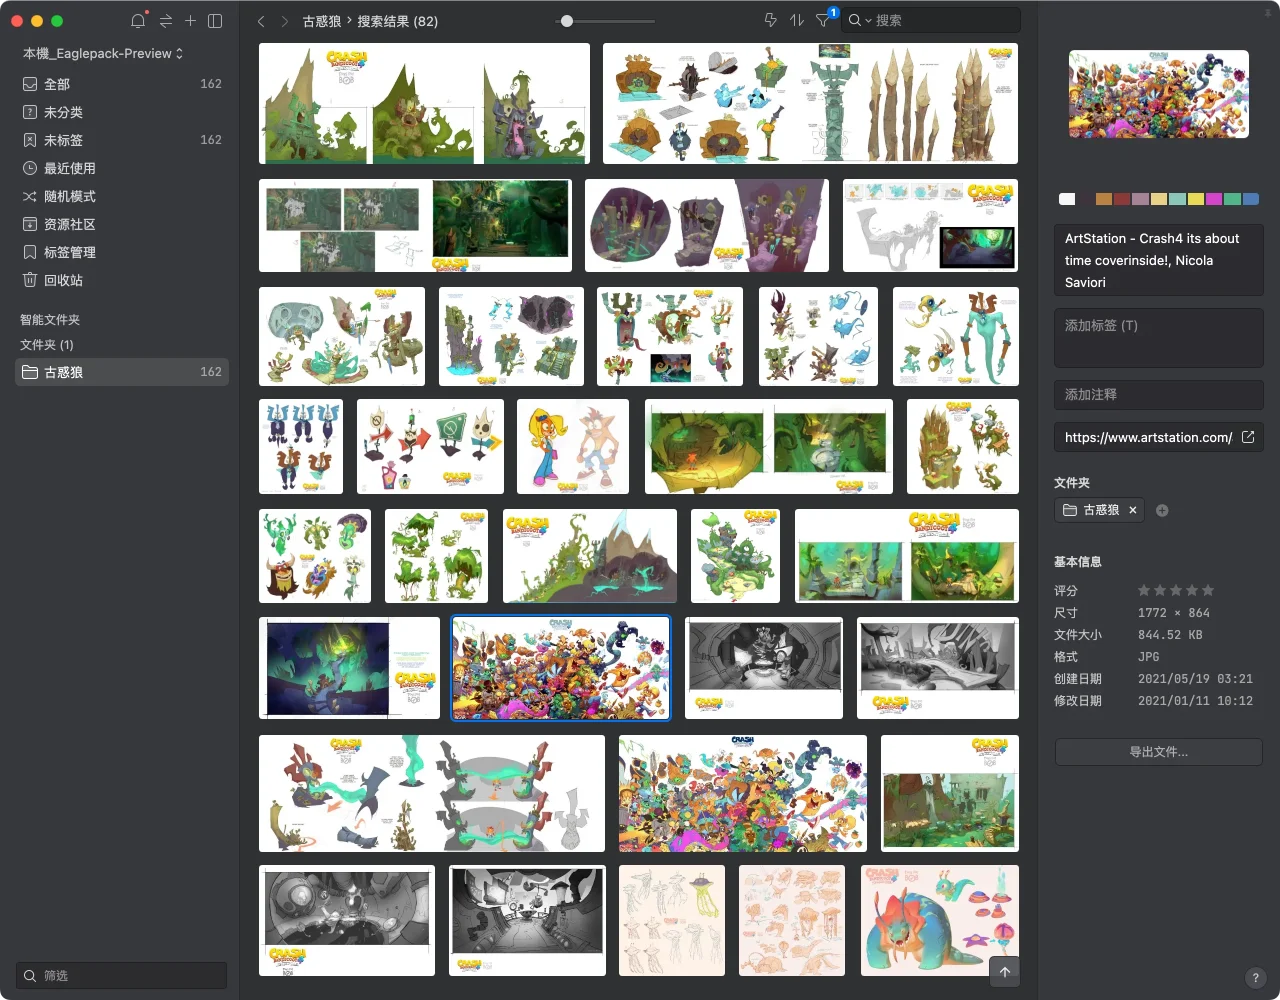Set rating to one star
The height and width of the screenshot is (1000, 1280).
(1144, 590)
